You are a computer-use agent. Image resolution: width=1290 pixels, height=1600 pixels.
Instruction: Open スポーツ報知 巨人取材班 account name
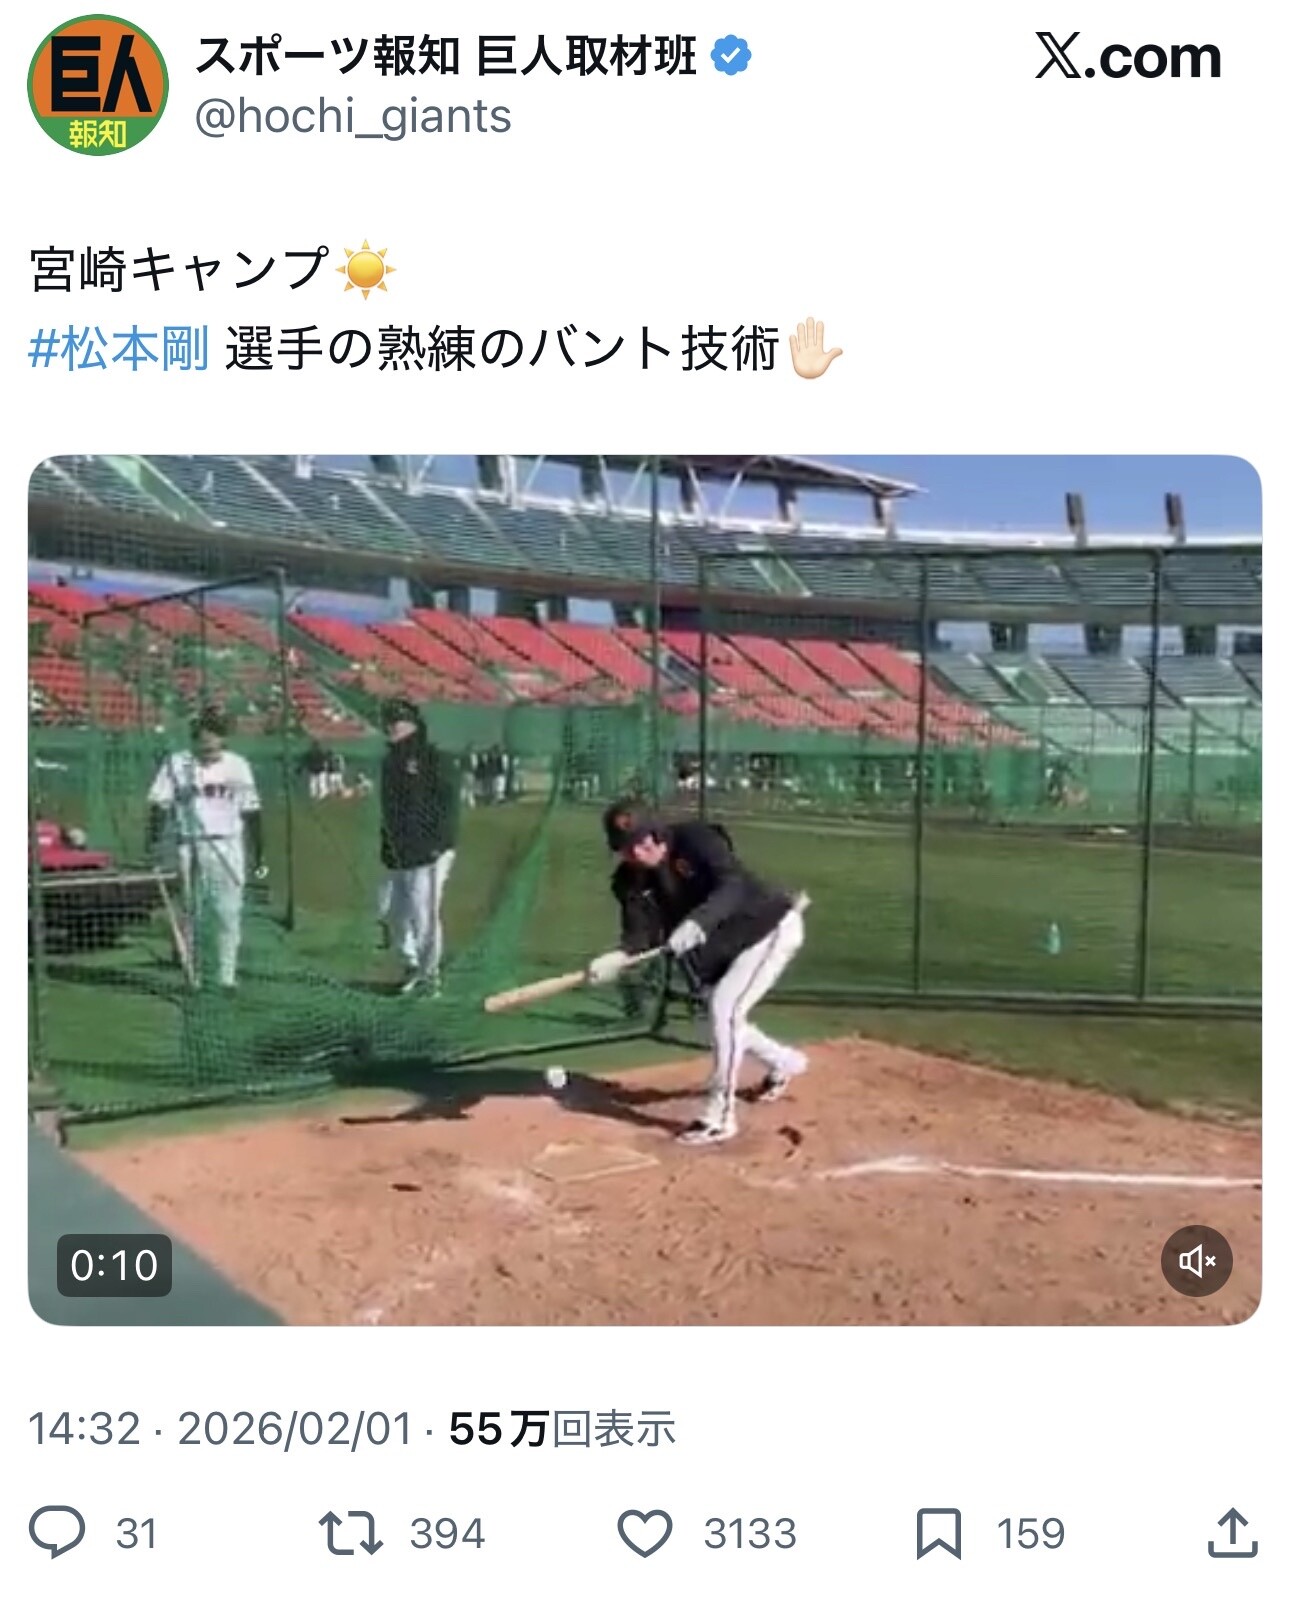[445, 56]
